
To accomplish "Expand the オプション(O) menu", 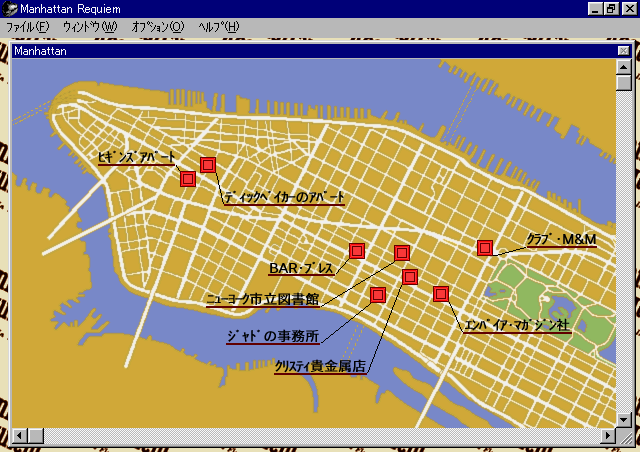I will pos(158,26).
